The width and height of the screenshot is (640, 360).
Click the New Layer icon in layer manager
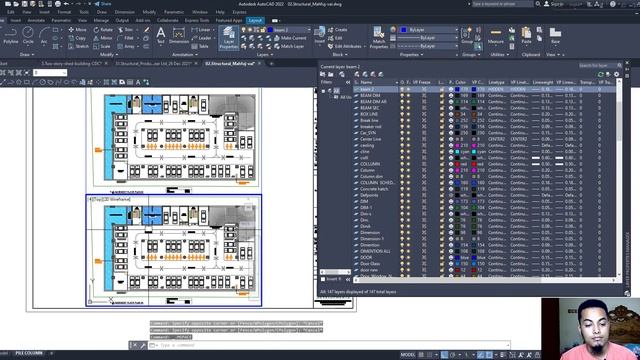(x=357, y=74)
